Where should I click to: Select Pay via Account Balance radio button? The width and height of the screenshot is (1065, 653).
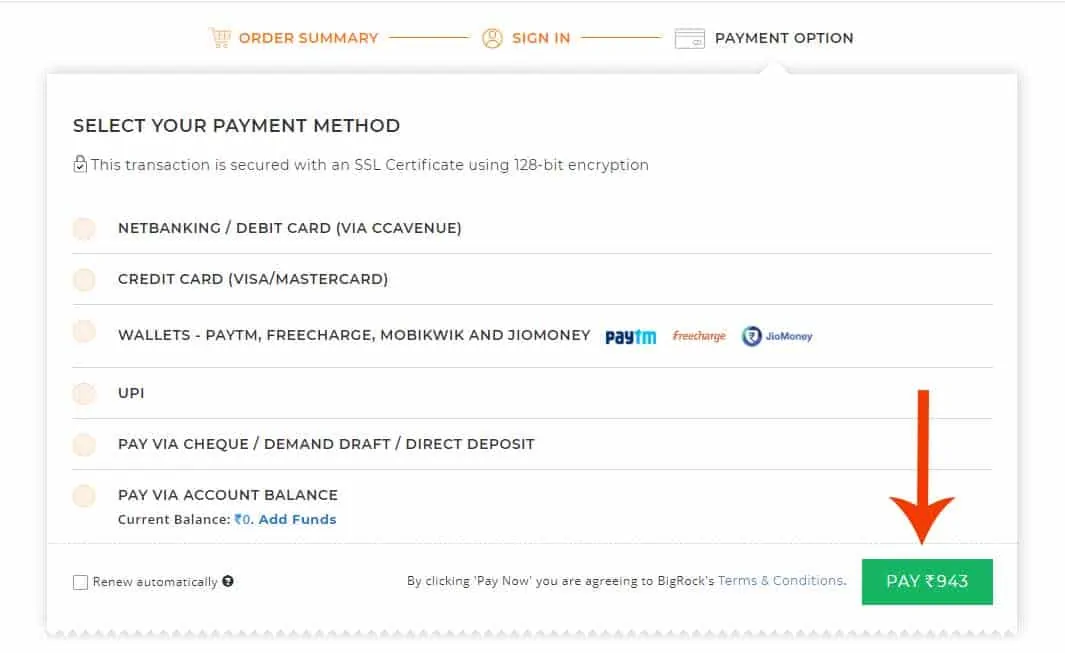click(84, 495)
